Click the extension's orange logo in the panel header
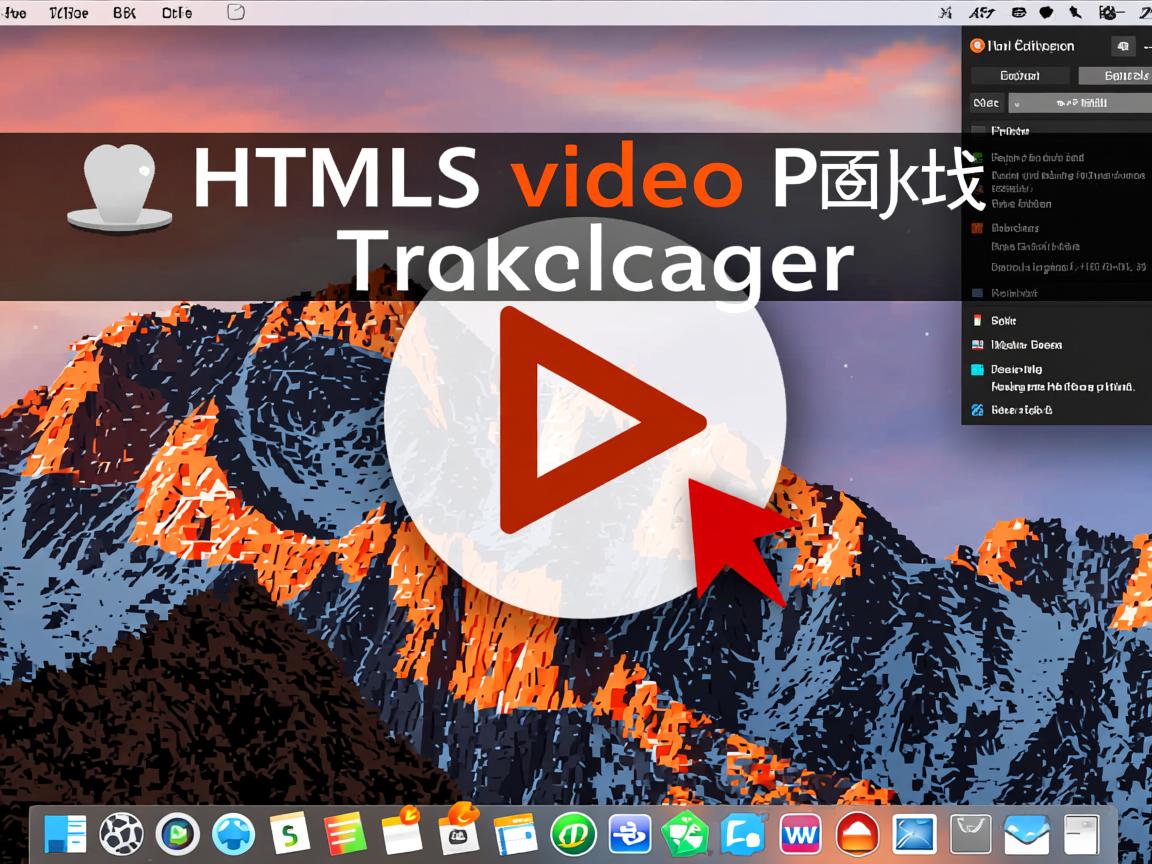 coord(977,46)
